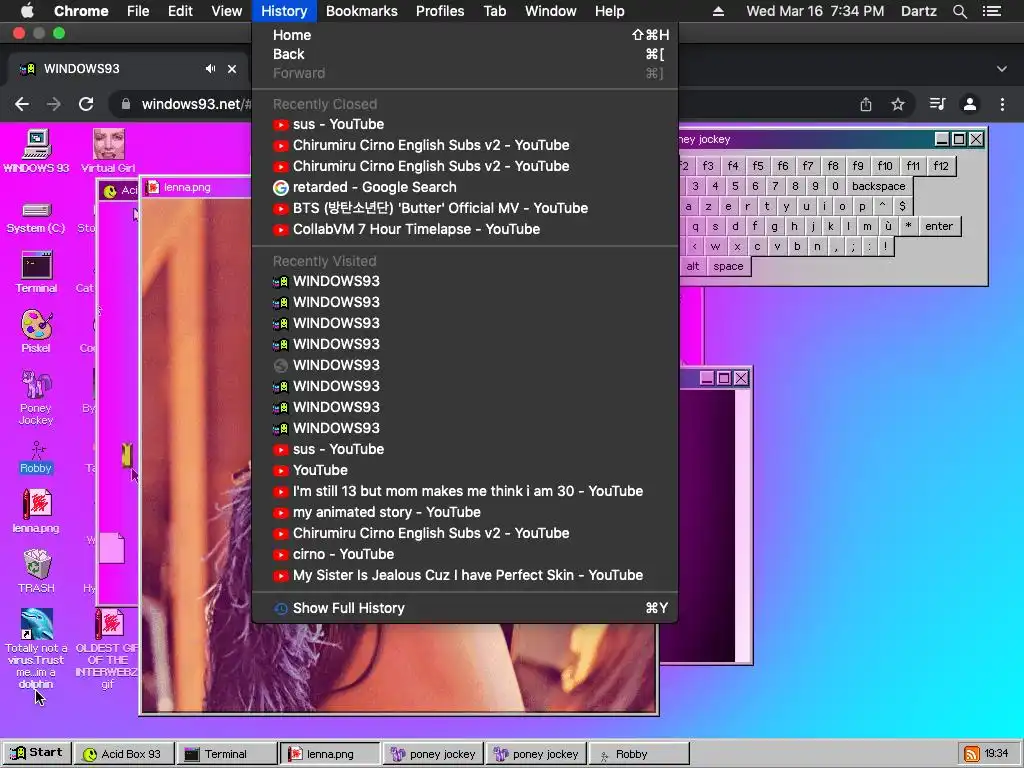Reopen 'retarded - Google Search' entry
This screenshot has width=1024, height=768.
point(465,187)
